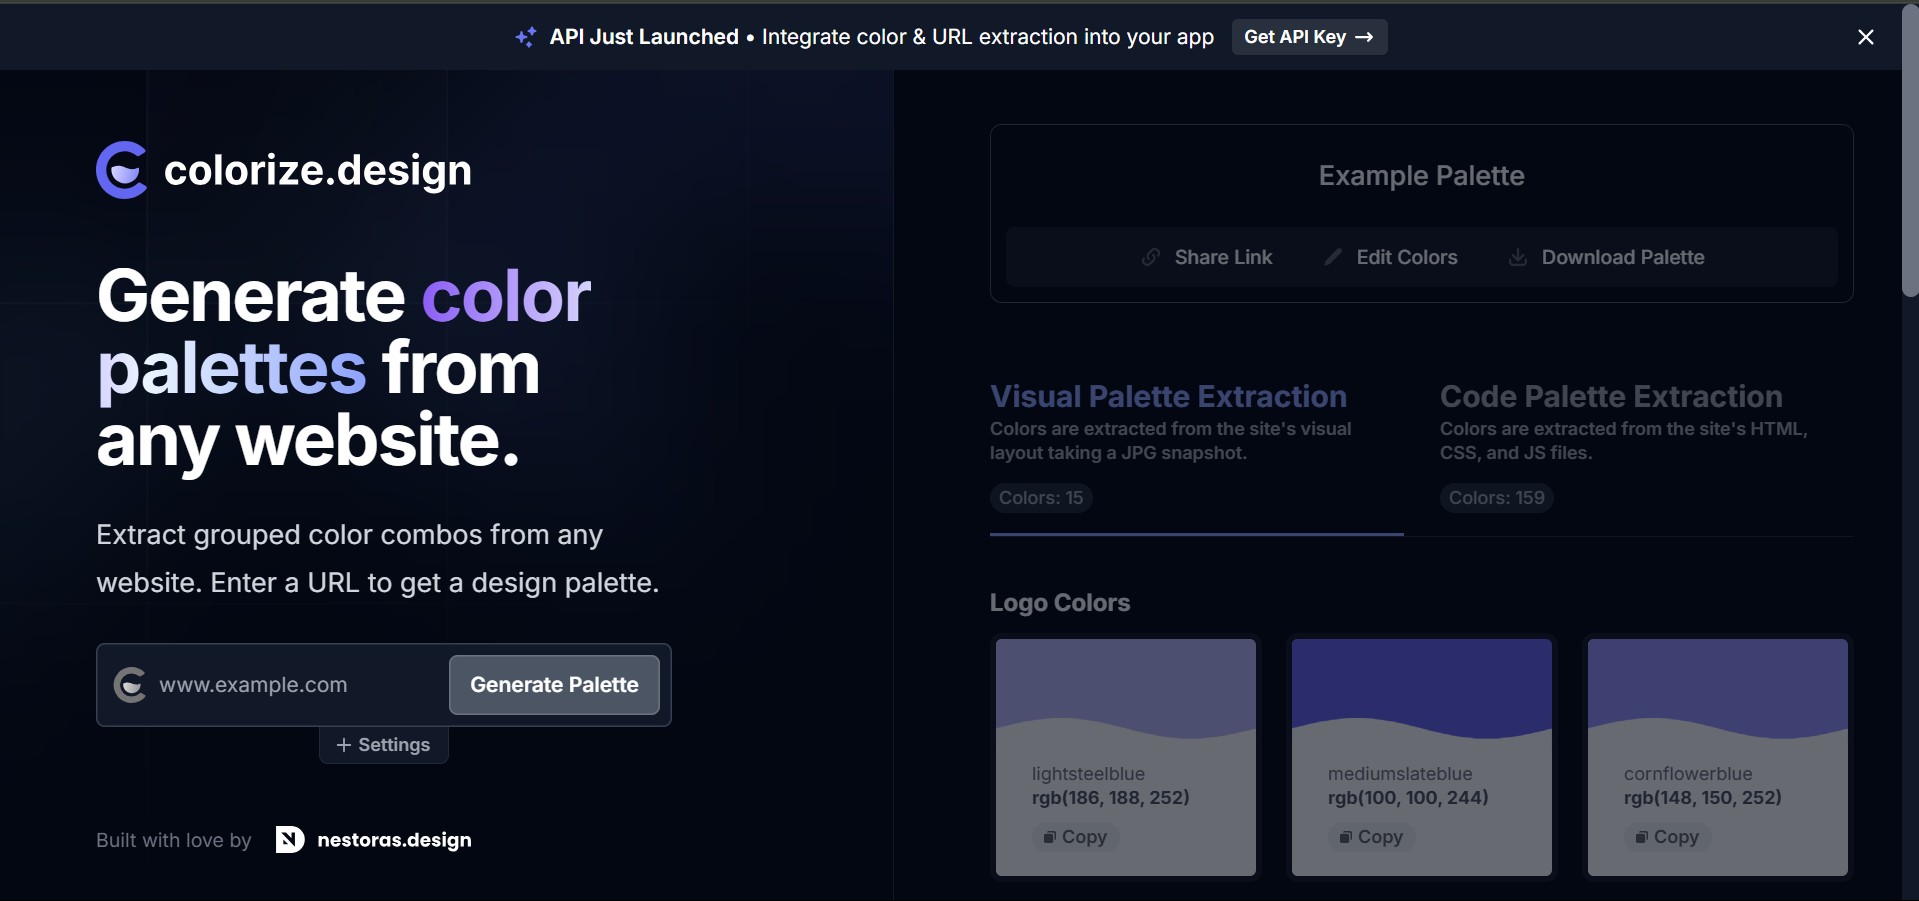The width and height of the screenshot is (1919, 901).
Task: Click the Share Link button
Action: tap(1207, 257)
